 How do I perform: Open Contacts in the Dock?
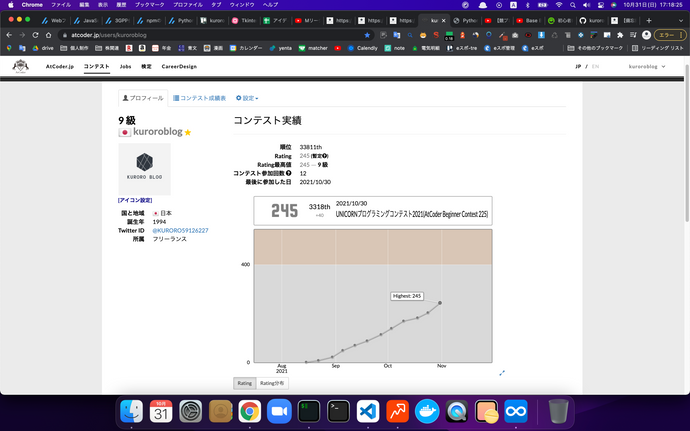click(220, 412)
